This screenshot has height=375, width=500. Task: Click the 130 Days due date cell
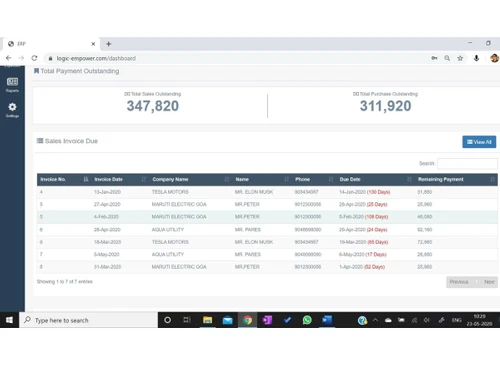point(365,192)
